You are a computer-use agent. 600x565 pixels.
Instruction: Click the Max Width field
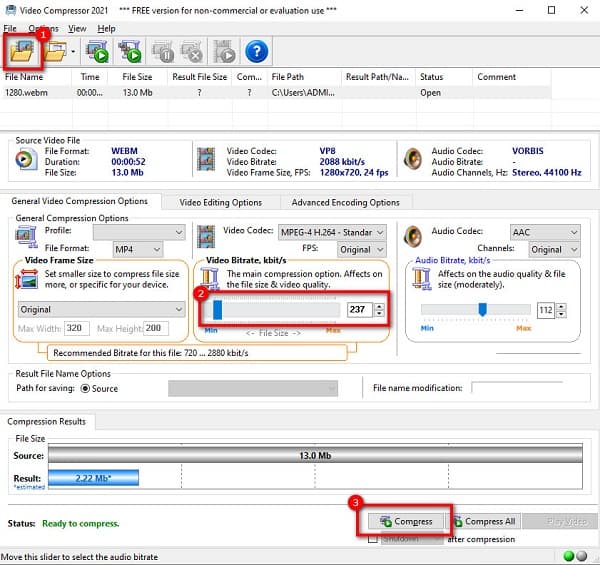click(x=77, y=328)
